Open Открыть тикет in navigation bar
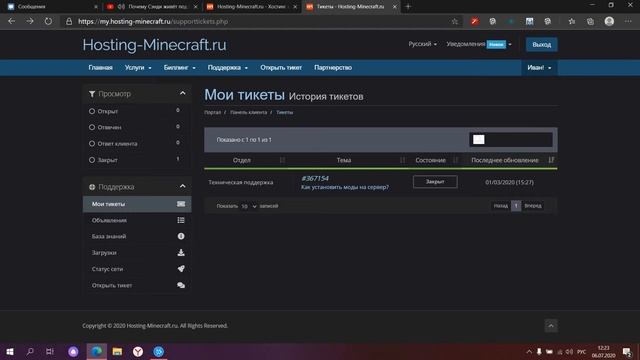The width and height of the screenshot is (640, 360). 281,68
